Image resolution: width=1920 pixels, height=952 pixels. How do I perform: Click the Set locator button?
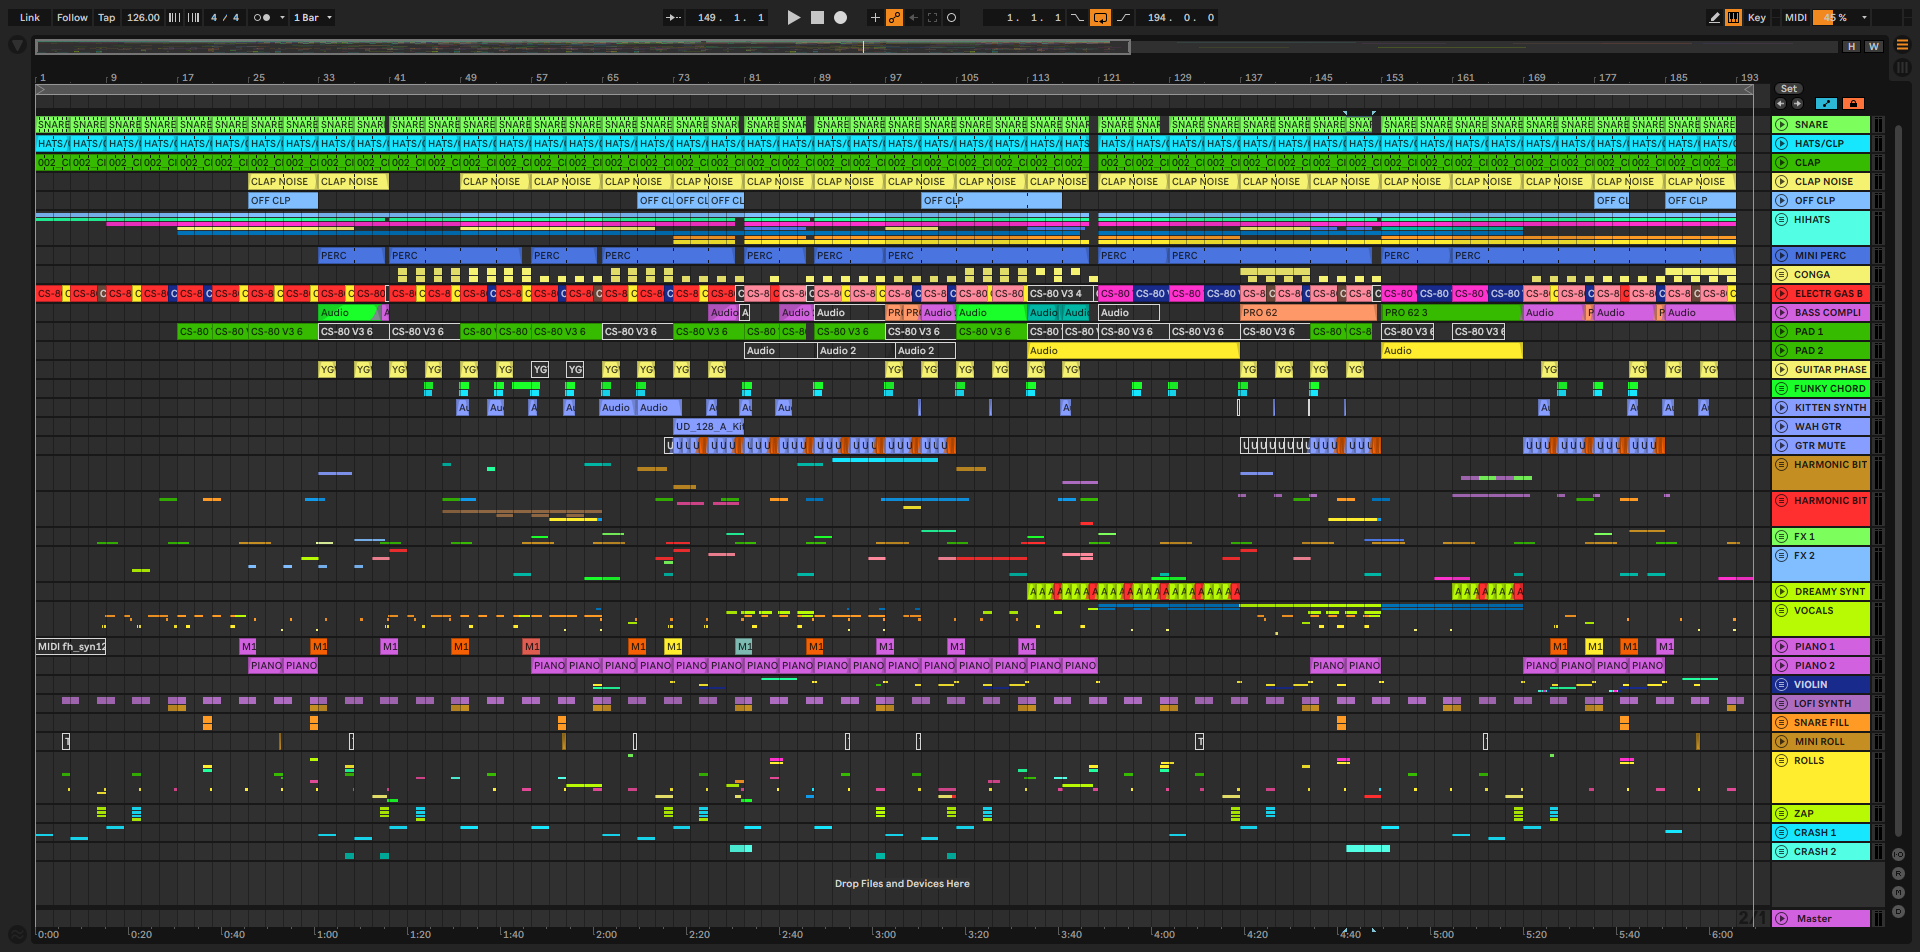(x=1789, y=89)
